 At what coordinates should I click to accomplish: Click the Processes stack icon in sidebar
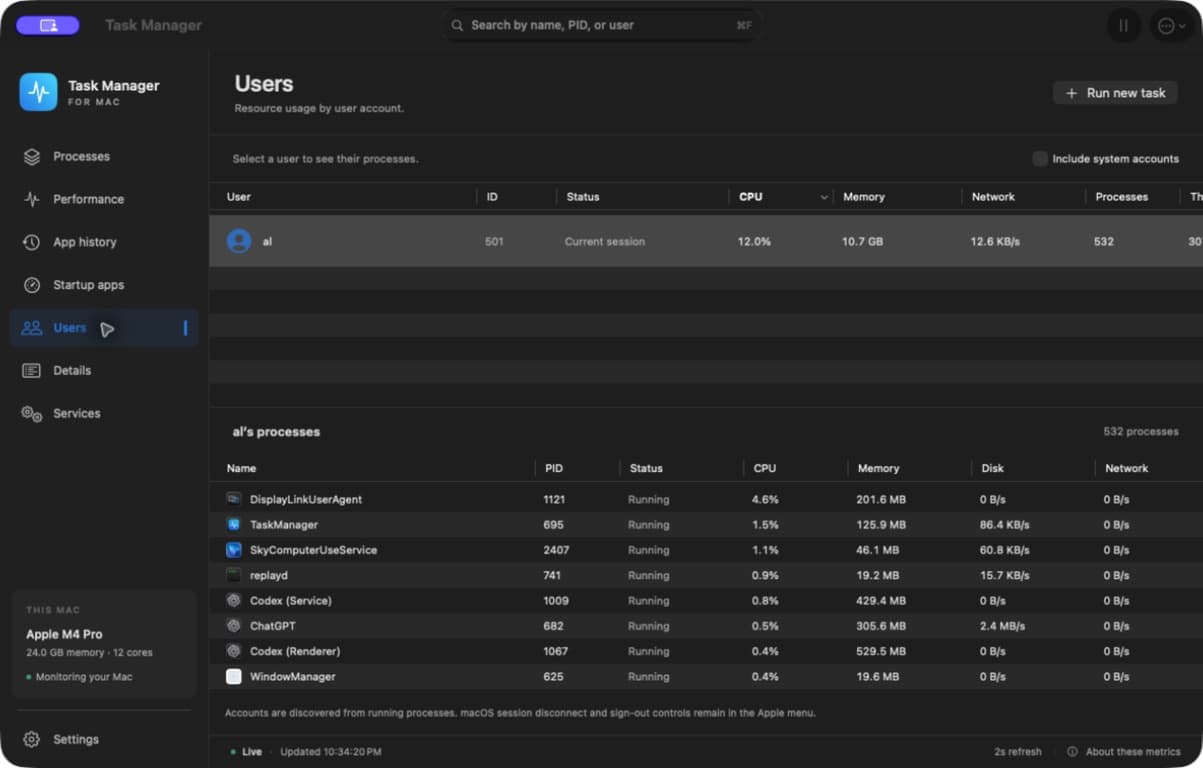tap(32, 157)
